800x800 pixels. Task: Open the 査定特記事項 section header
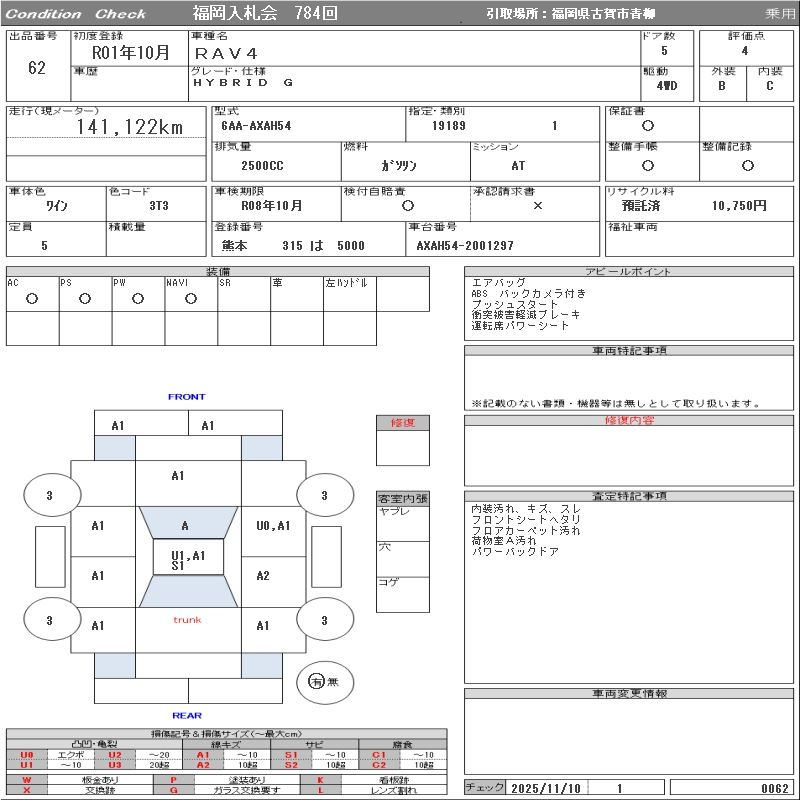pos(627,496)
